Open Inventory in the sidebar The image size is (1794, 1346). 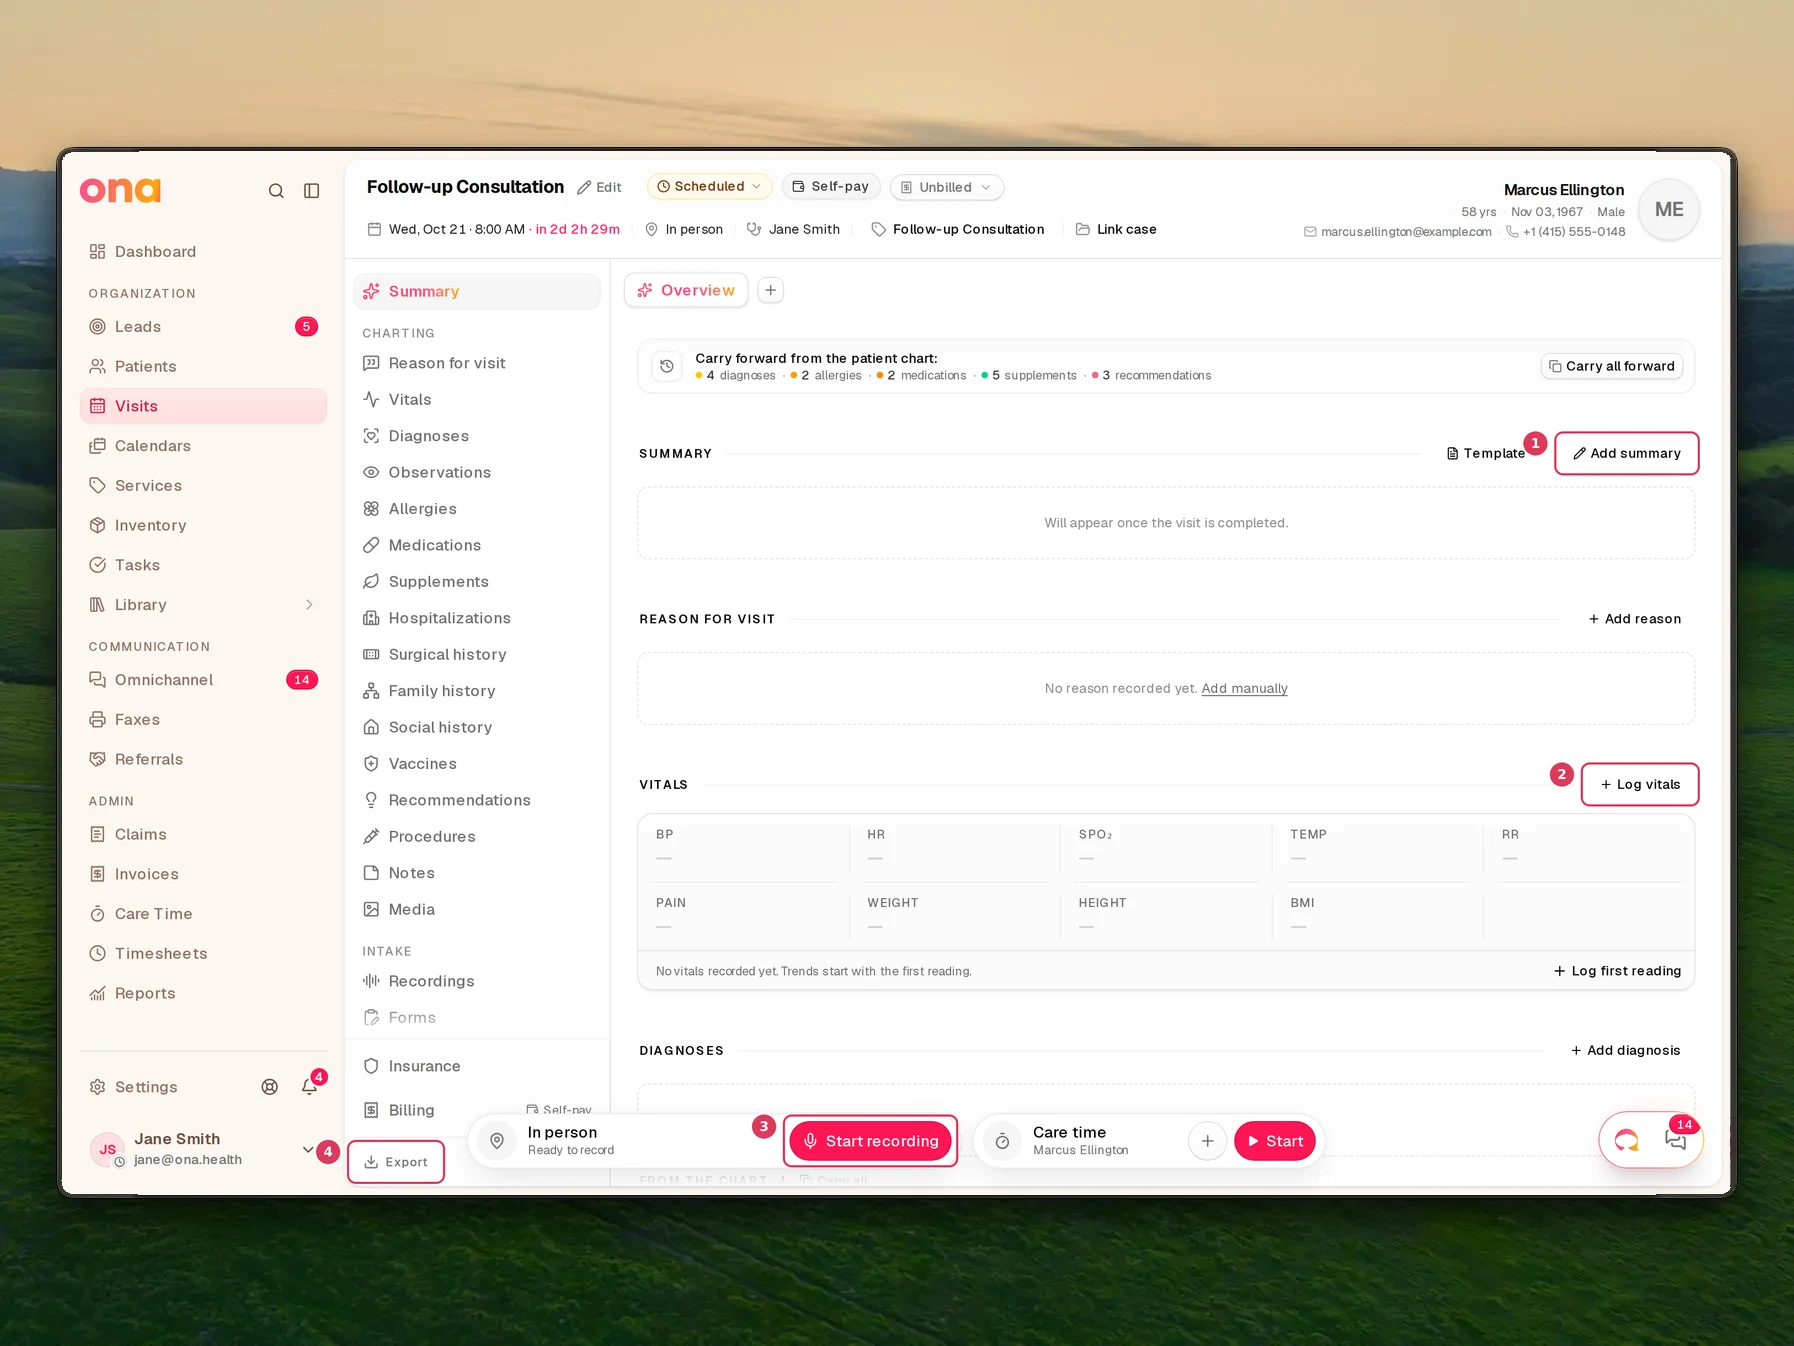click(203, 525)
